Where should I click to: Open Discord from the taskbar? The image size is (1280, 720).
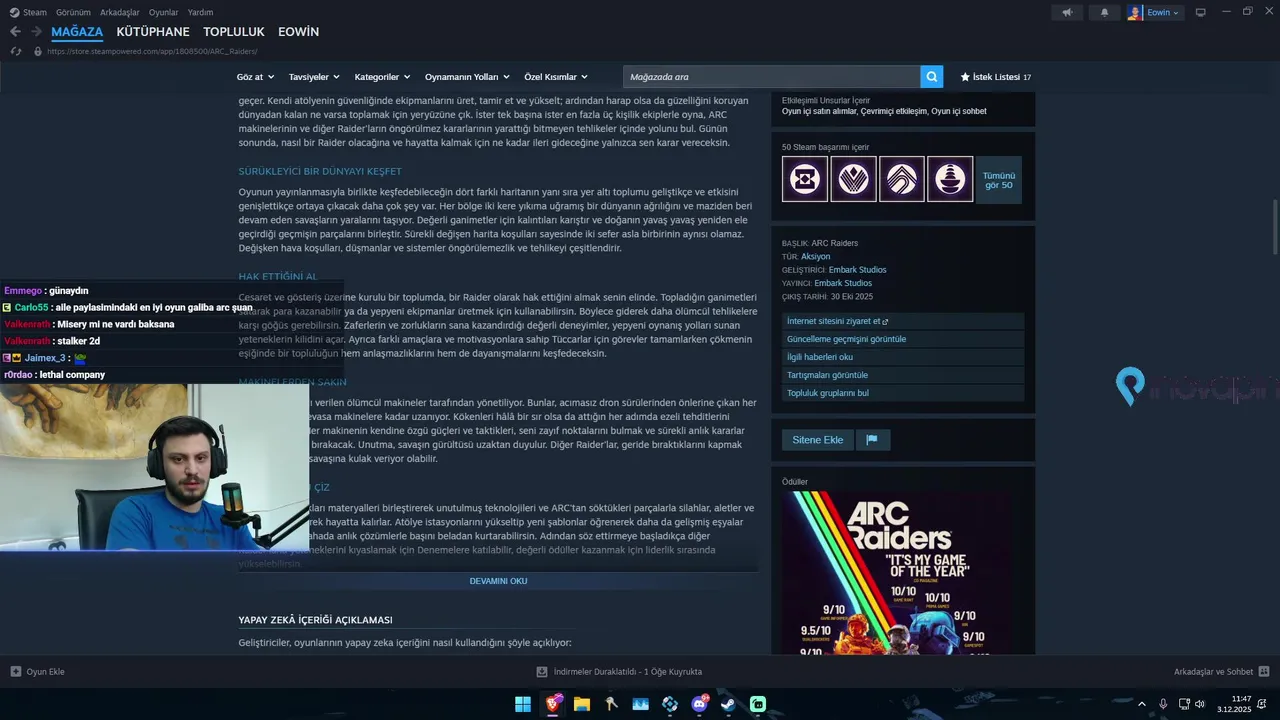pos(699,704)
